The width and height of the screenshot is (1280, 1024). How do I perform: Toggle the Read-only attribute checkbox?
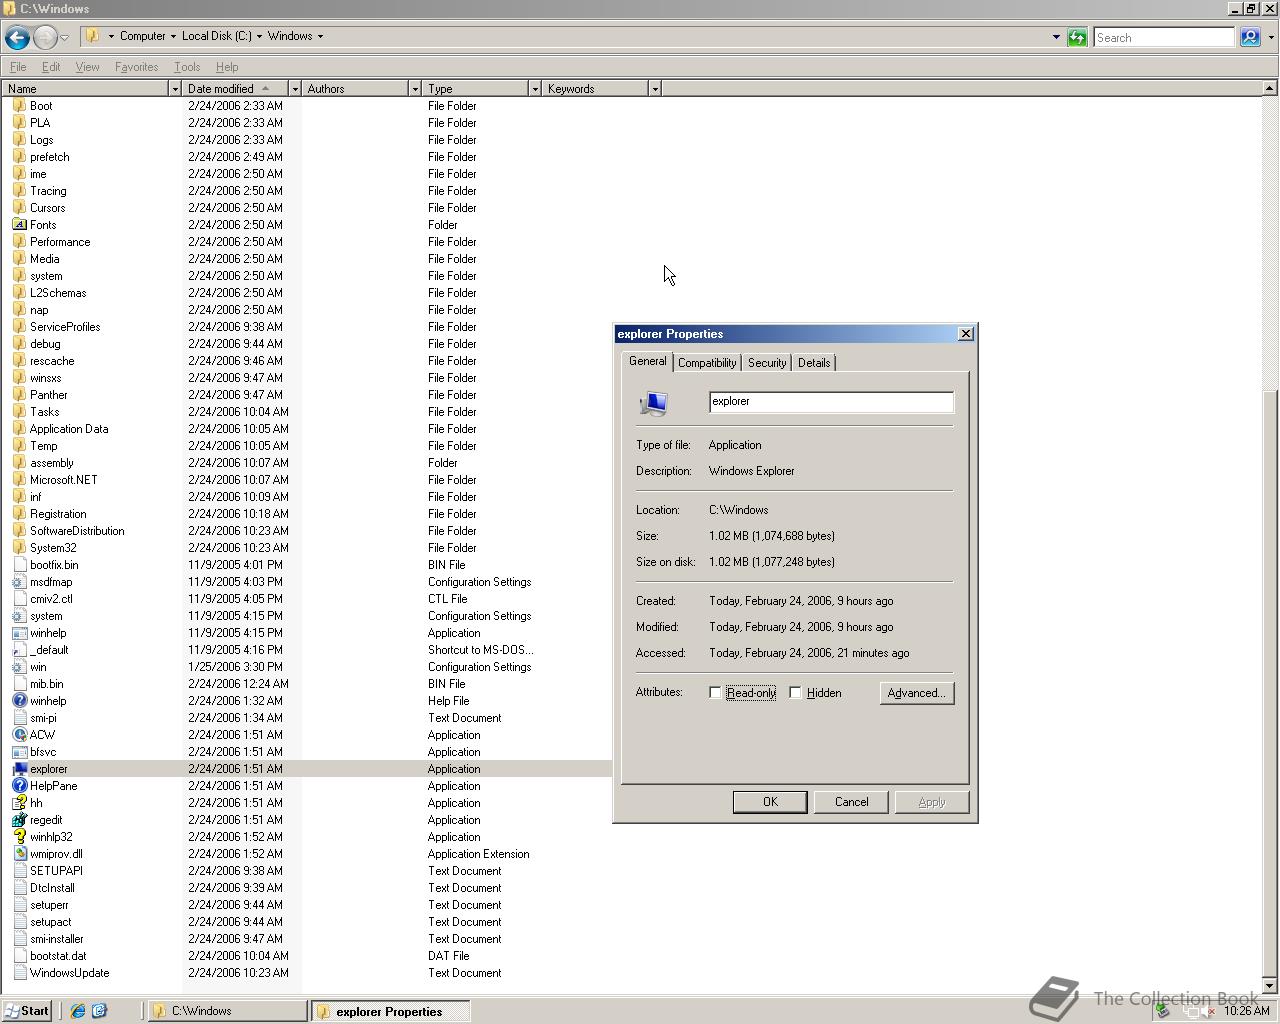[x=715, y=693]
